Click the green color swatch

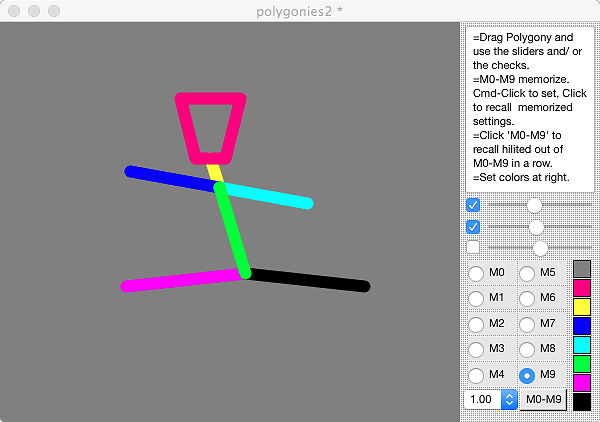[x=581, y=364]
